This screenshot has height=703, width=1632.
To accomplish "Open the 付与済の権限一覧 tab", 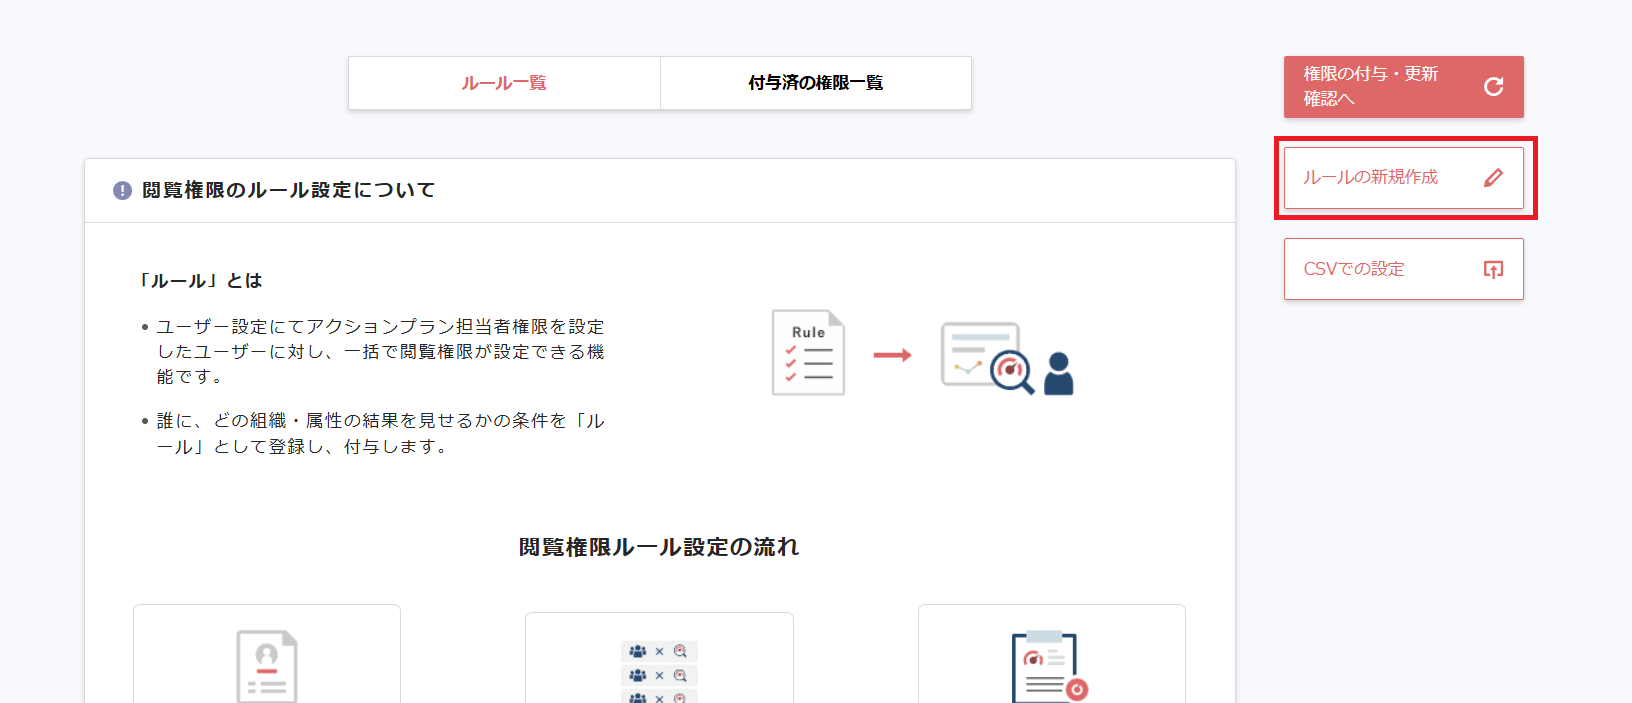I will tap(815, 83).
